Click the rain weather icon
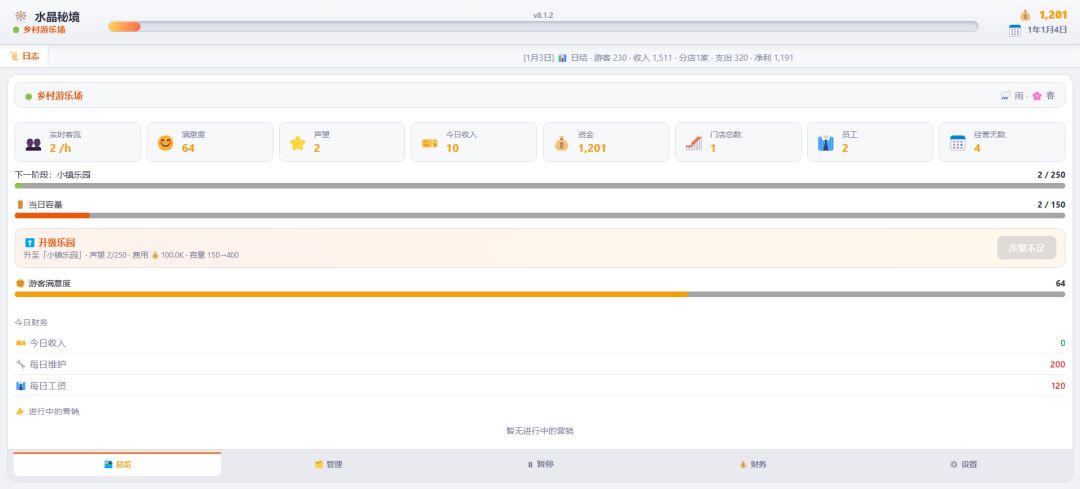The width and height of the screenshot is (1080, 489). 1006,96
